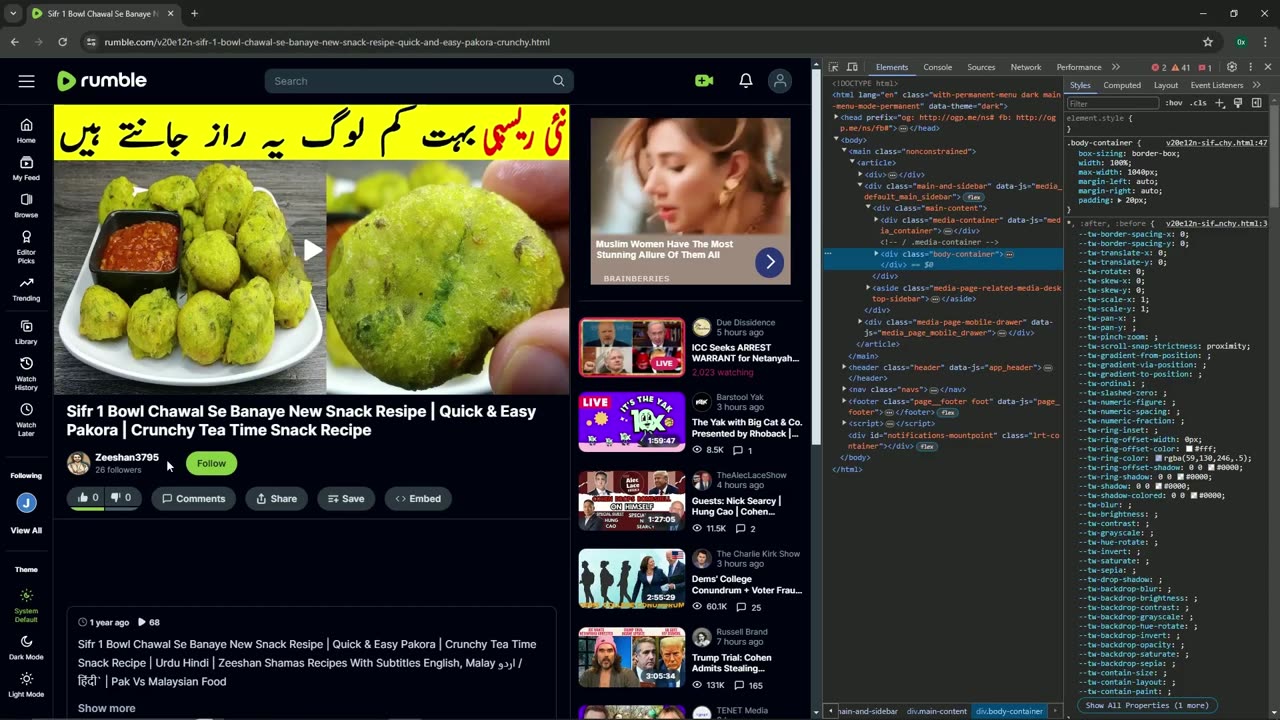Viewport: 1280px width, 720px height.
Task: Expand the footer element node
Action: click(845, 401)
